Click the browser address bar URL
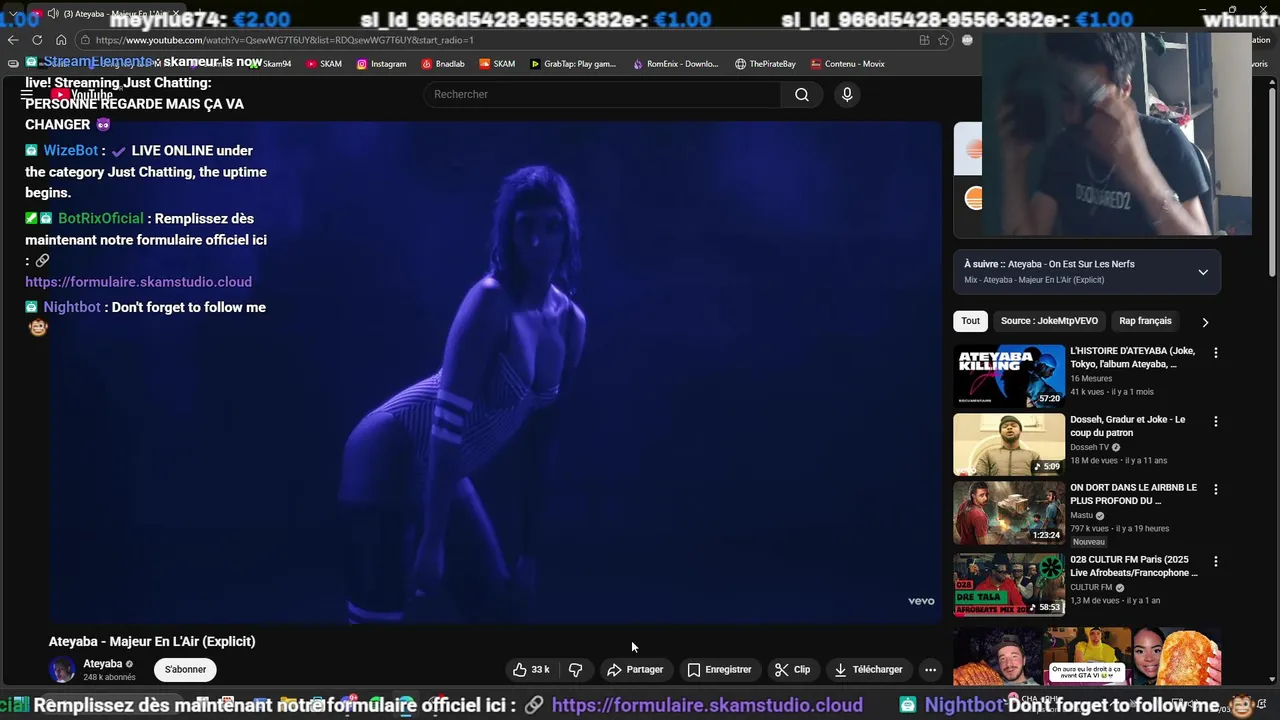The image size is (1280, 720). [x=285, y=40]
